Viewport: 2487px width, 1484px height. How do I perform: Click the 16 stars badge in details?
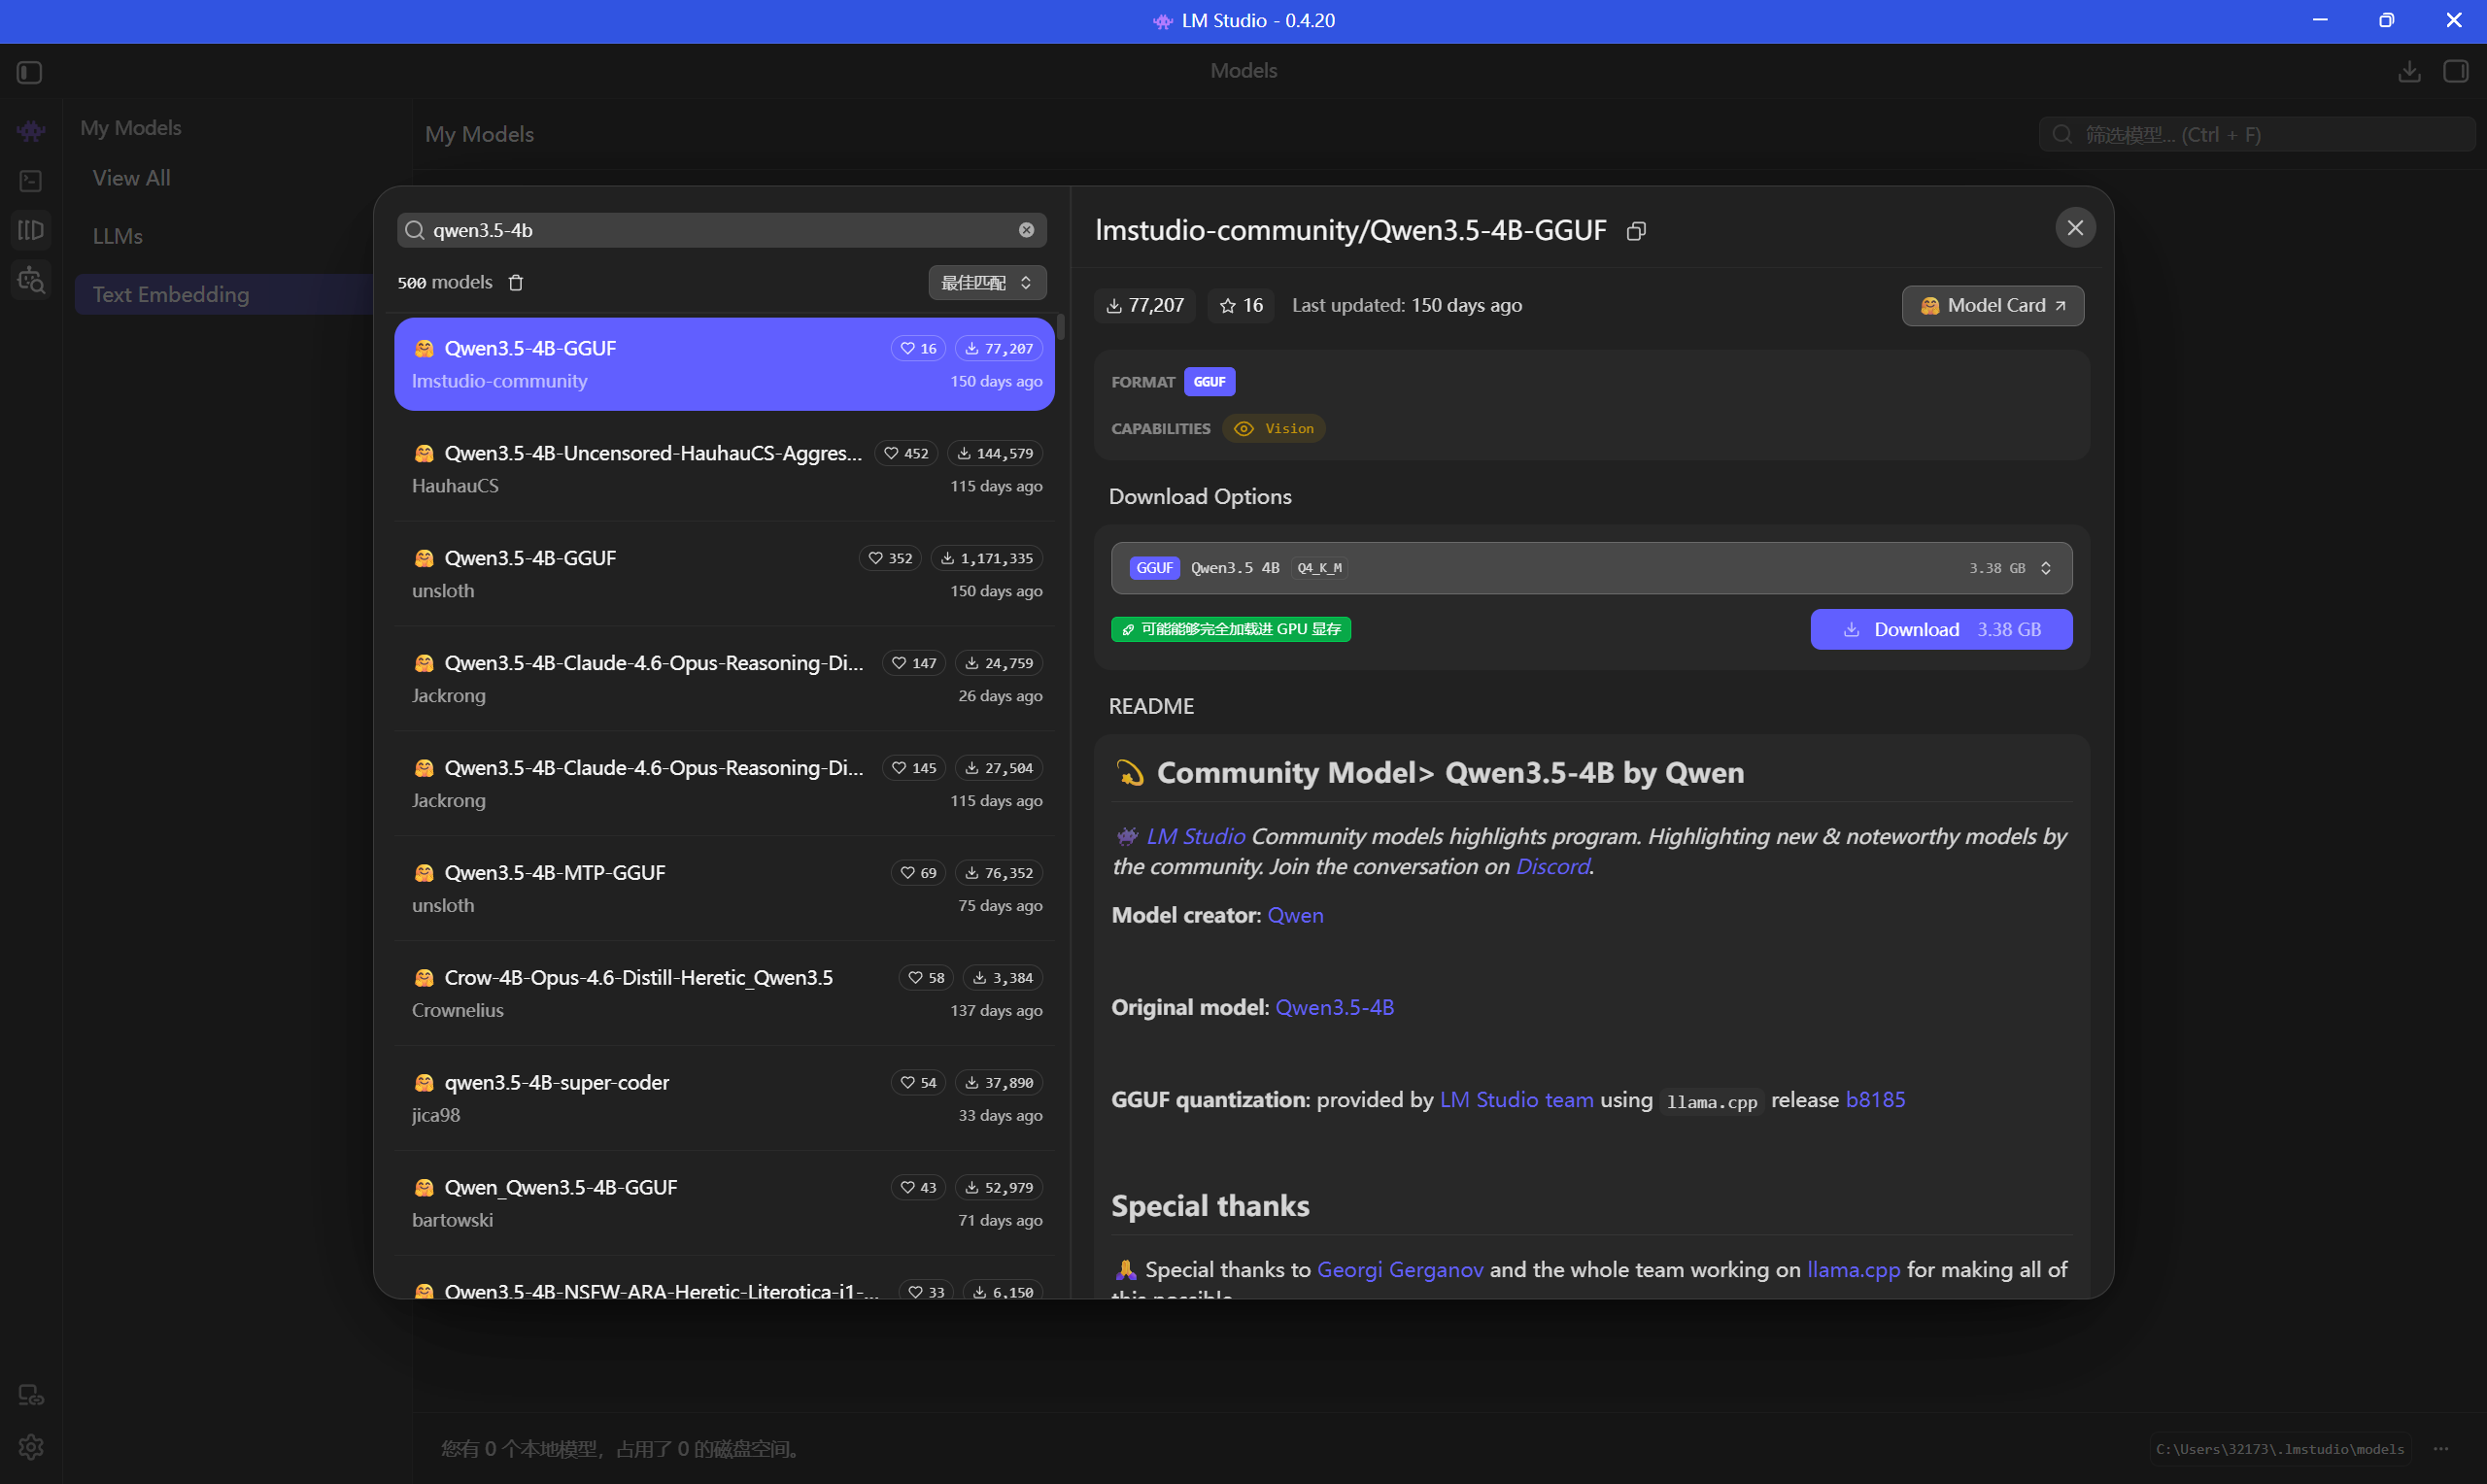point(1241,306)
